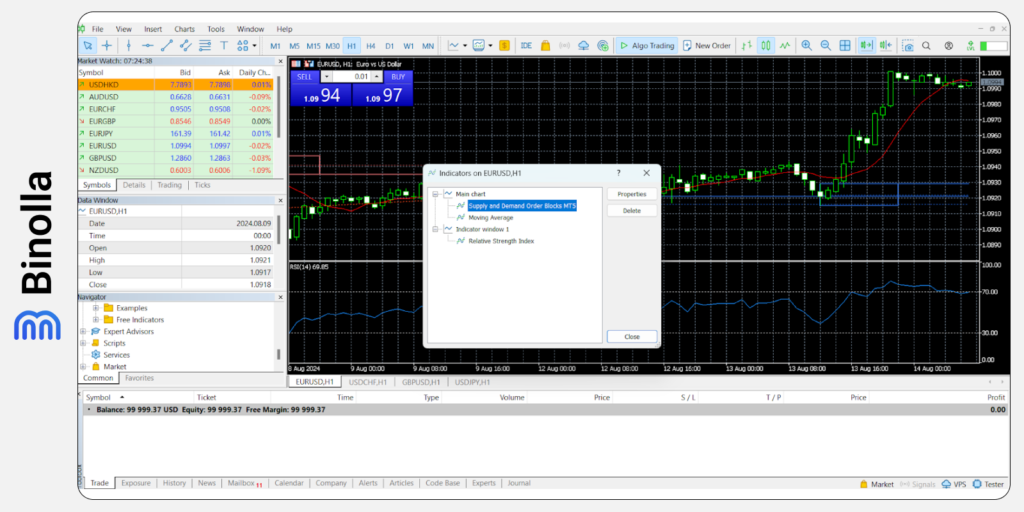This screenshot has height=512, width=1024.
Task: Tile windows with the grid icon
Action: (x=845, y=46)
